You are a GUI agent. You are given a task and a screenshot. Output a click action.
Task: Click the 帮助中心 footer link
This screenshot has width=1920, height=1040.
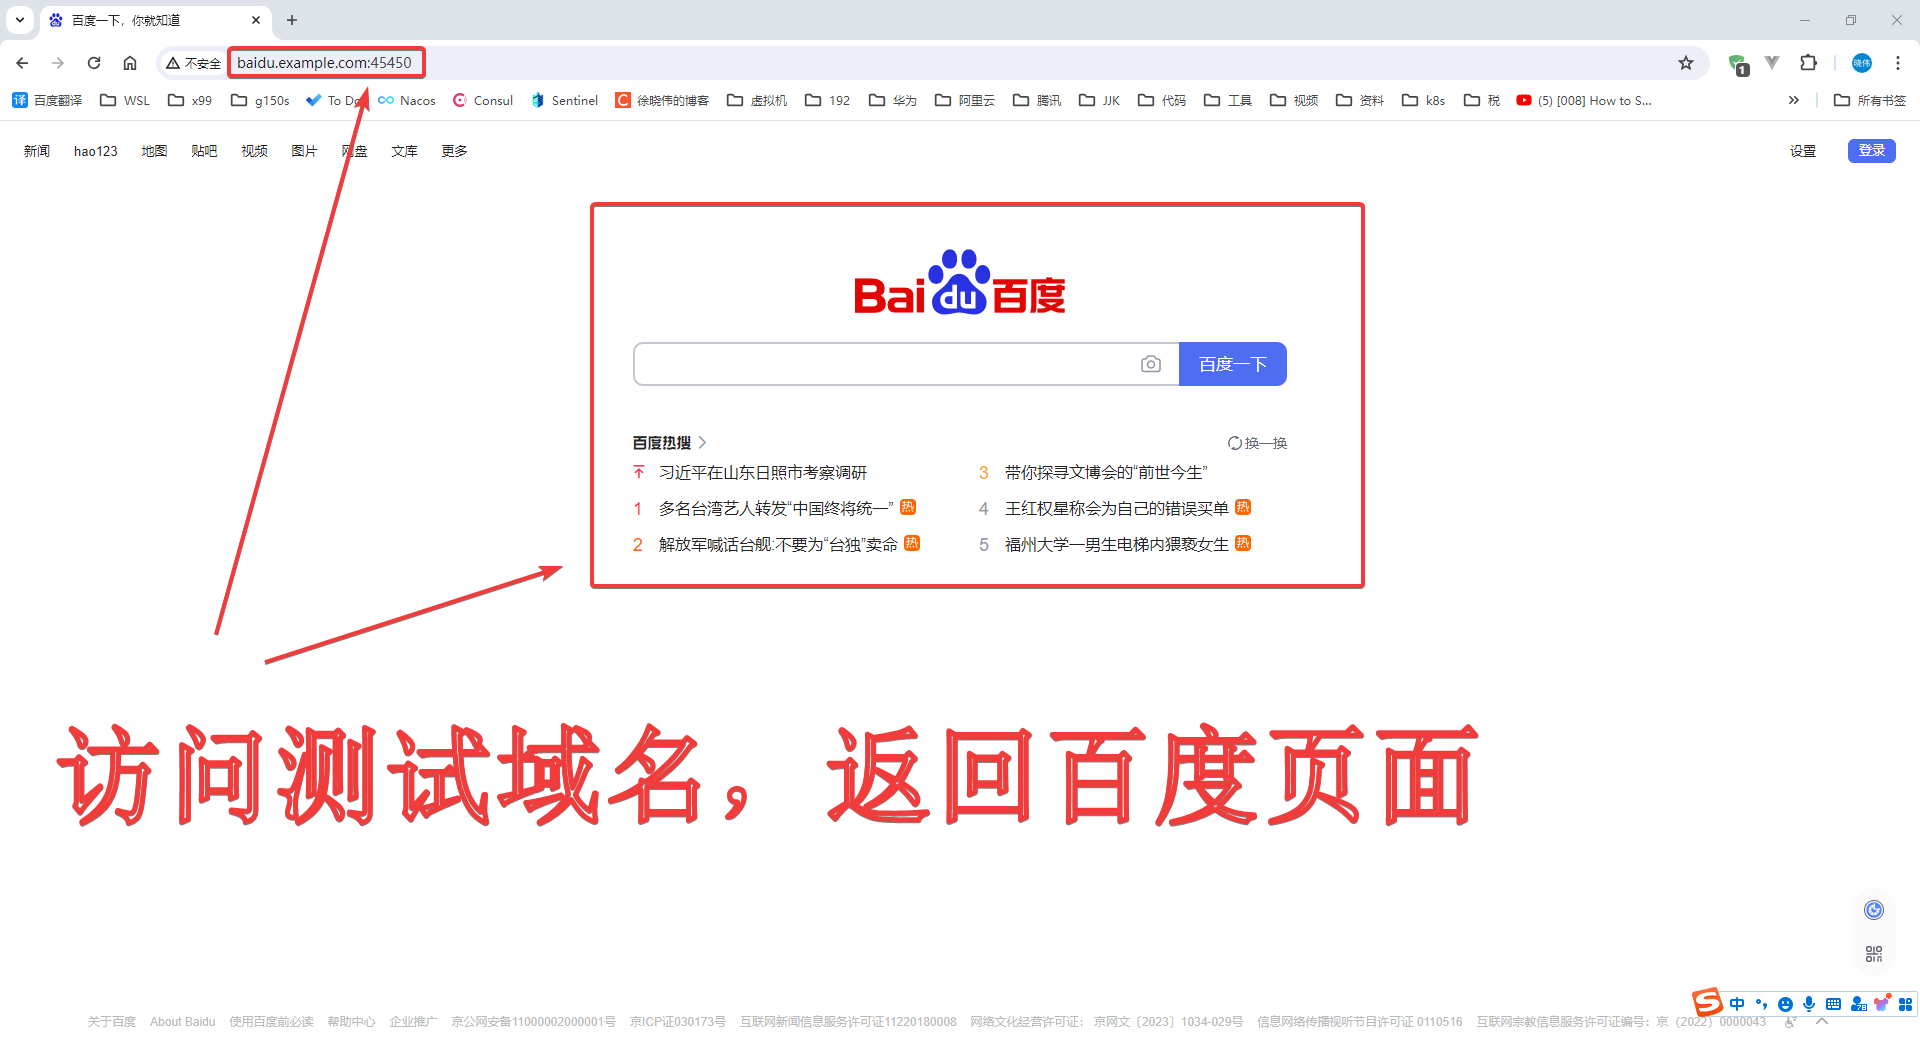point(351,1022)
